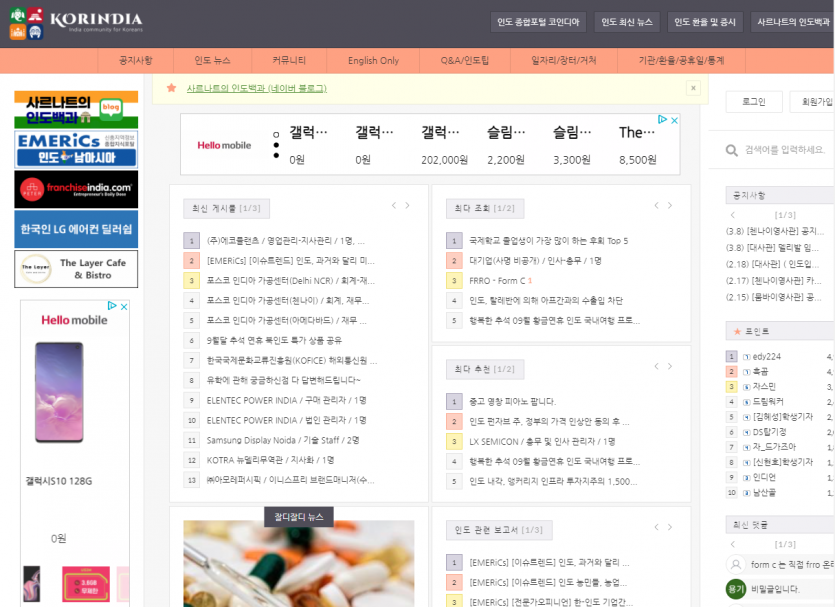This screenshot has width=835, height=607.
Task: Click the 인도 최신 뉴스 header button
Action: [626, 22]
